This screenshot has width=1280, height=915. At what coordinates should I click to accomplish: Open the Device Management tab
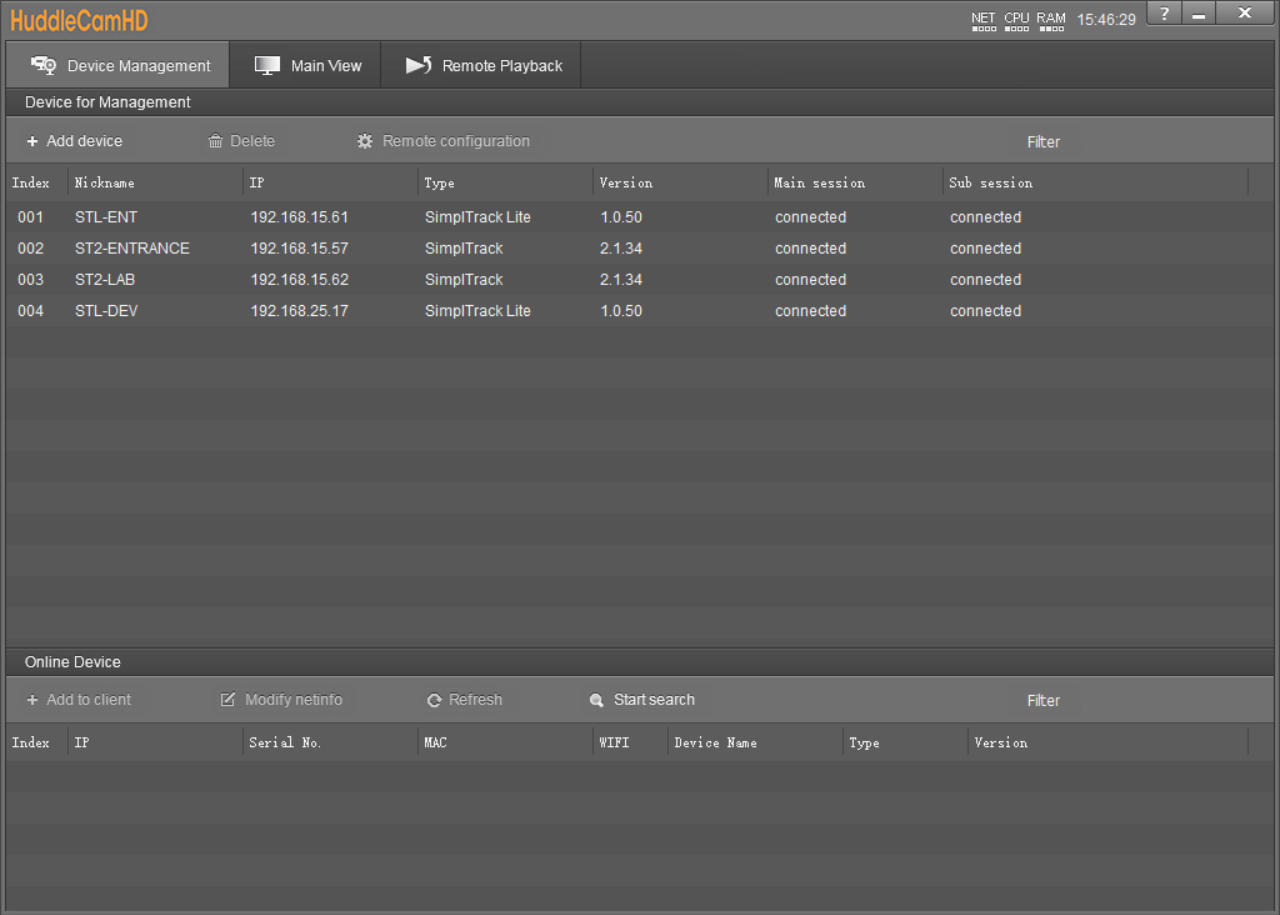coord(118,65)
